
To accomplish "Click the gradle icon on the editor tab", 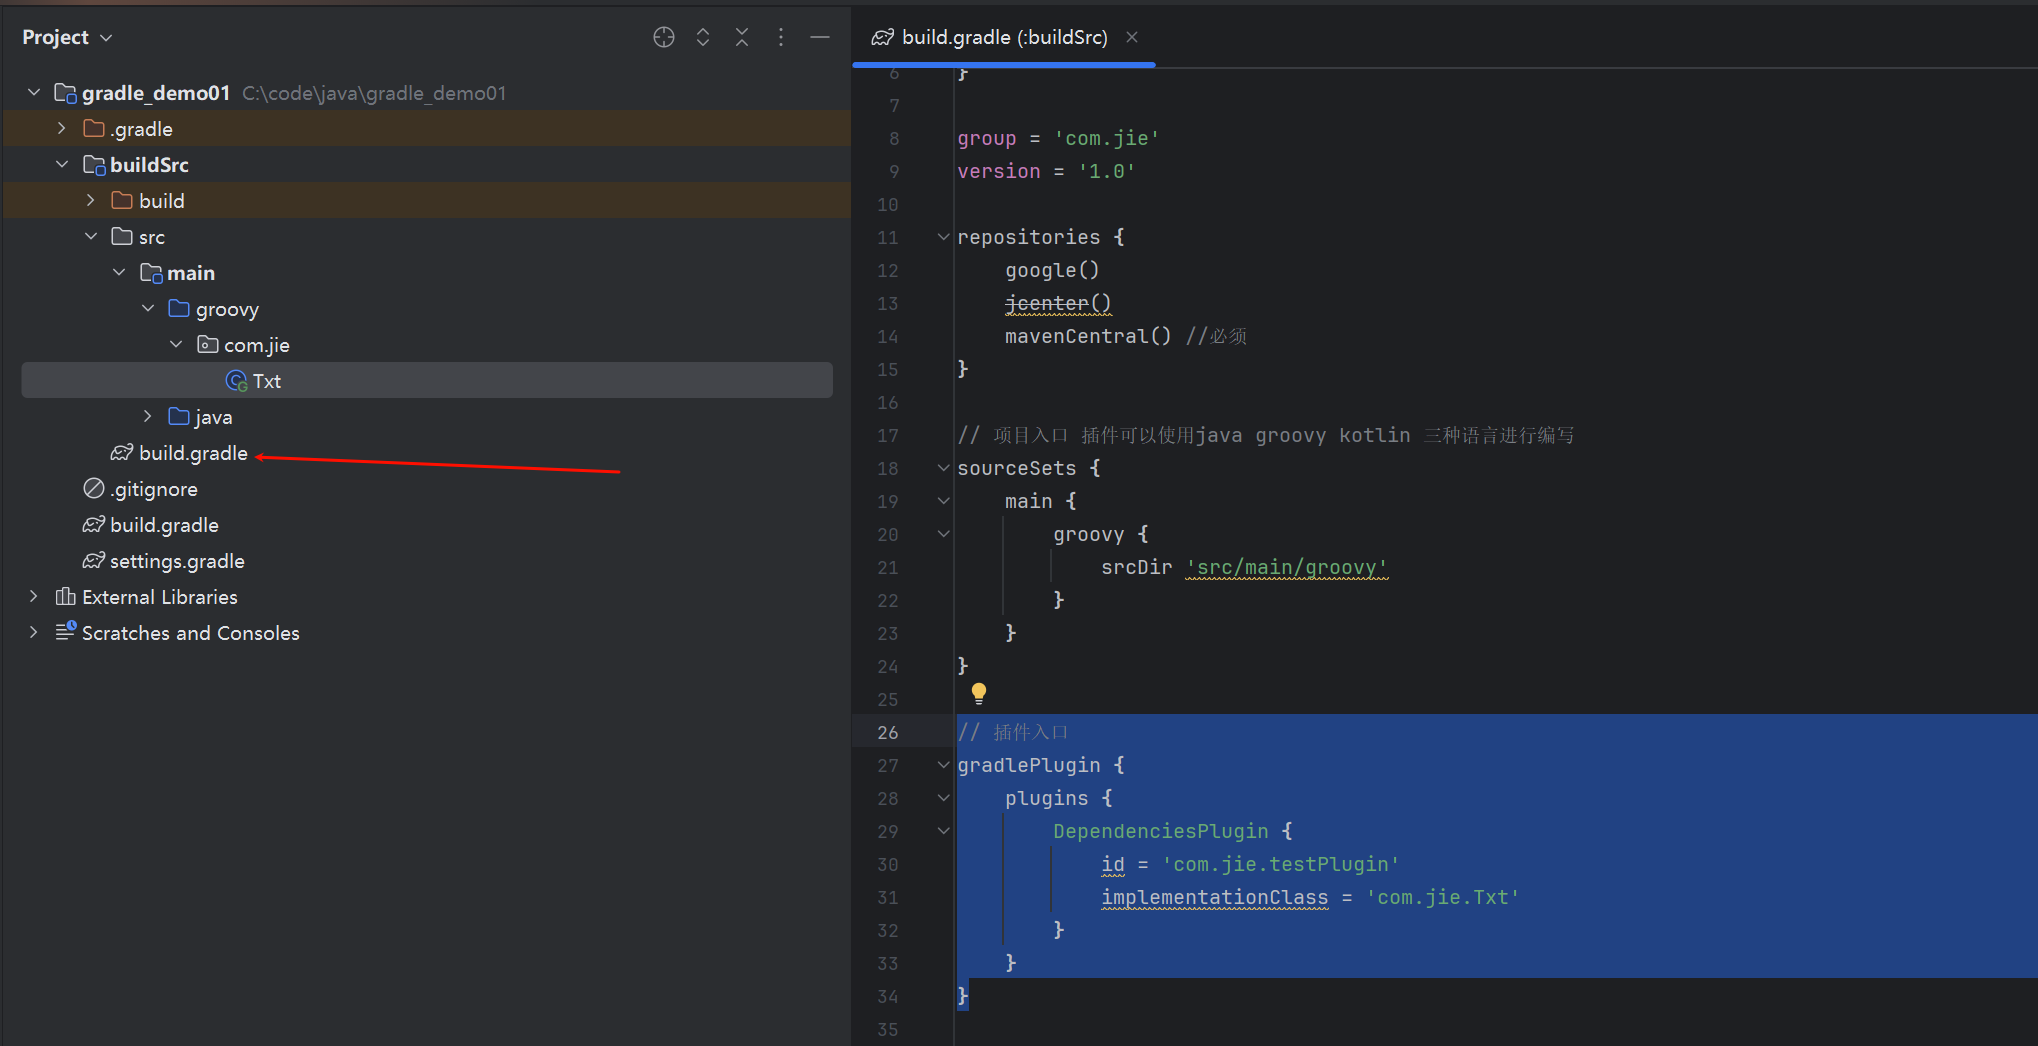I will [x=882, y=37].
